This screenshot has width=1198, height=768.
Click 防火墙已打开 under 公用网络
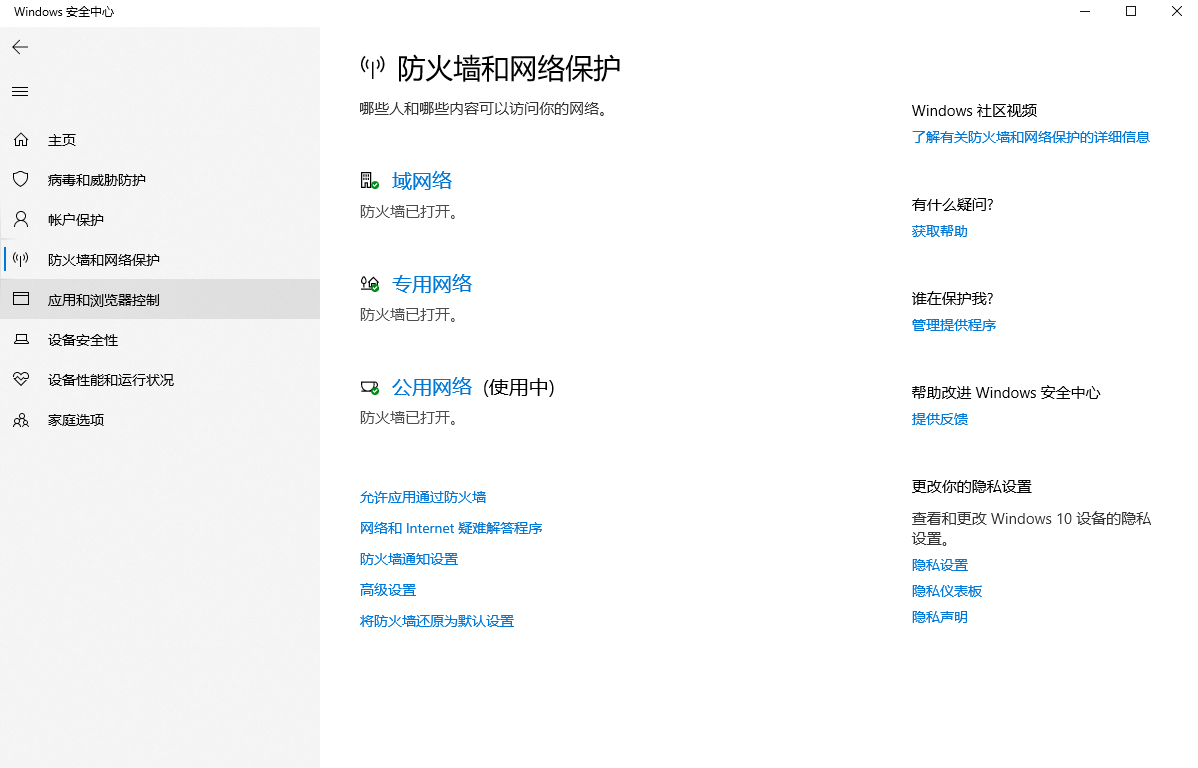pos(409,418)
